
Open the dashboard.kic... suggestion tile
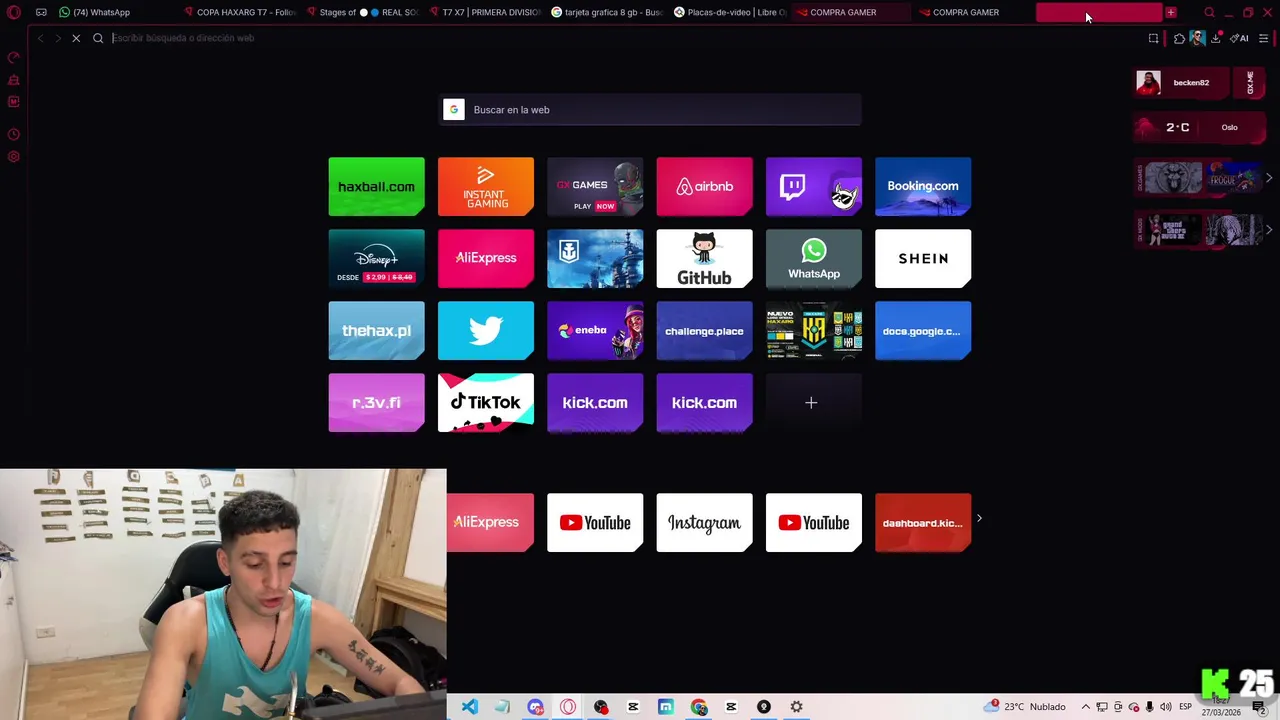click(923, 522)
